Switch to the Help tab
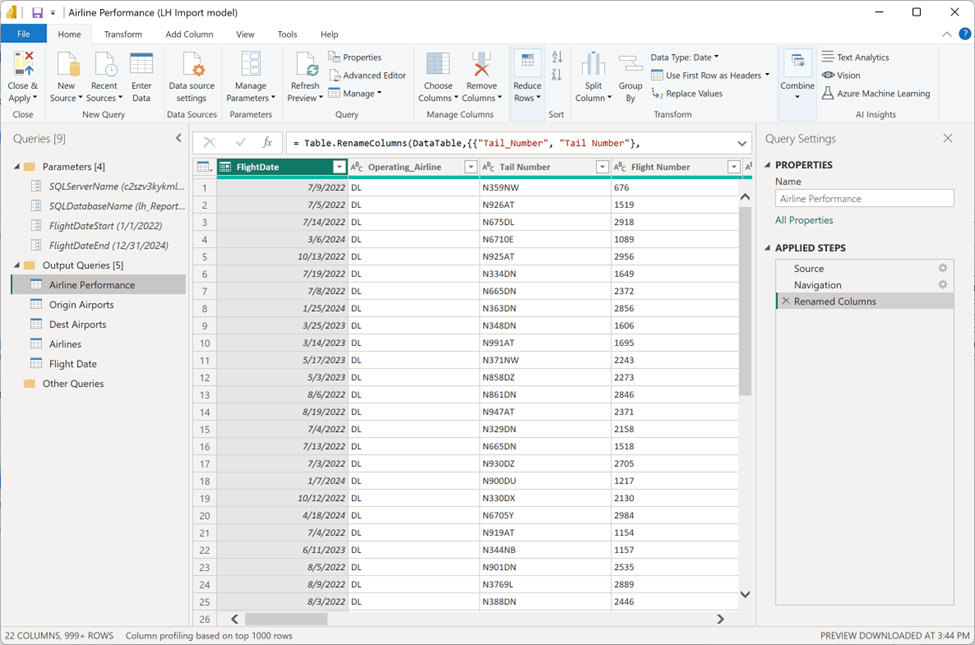This screenshot has height=645, width=975. click(x=329, y=34)
